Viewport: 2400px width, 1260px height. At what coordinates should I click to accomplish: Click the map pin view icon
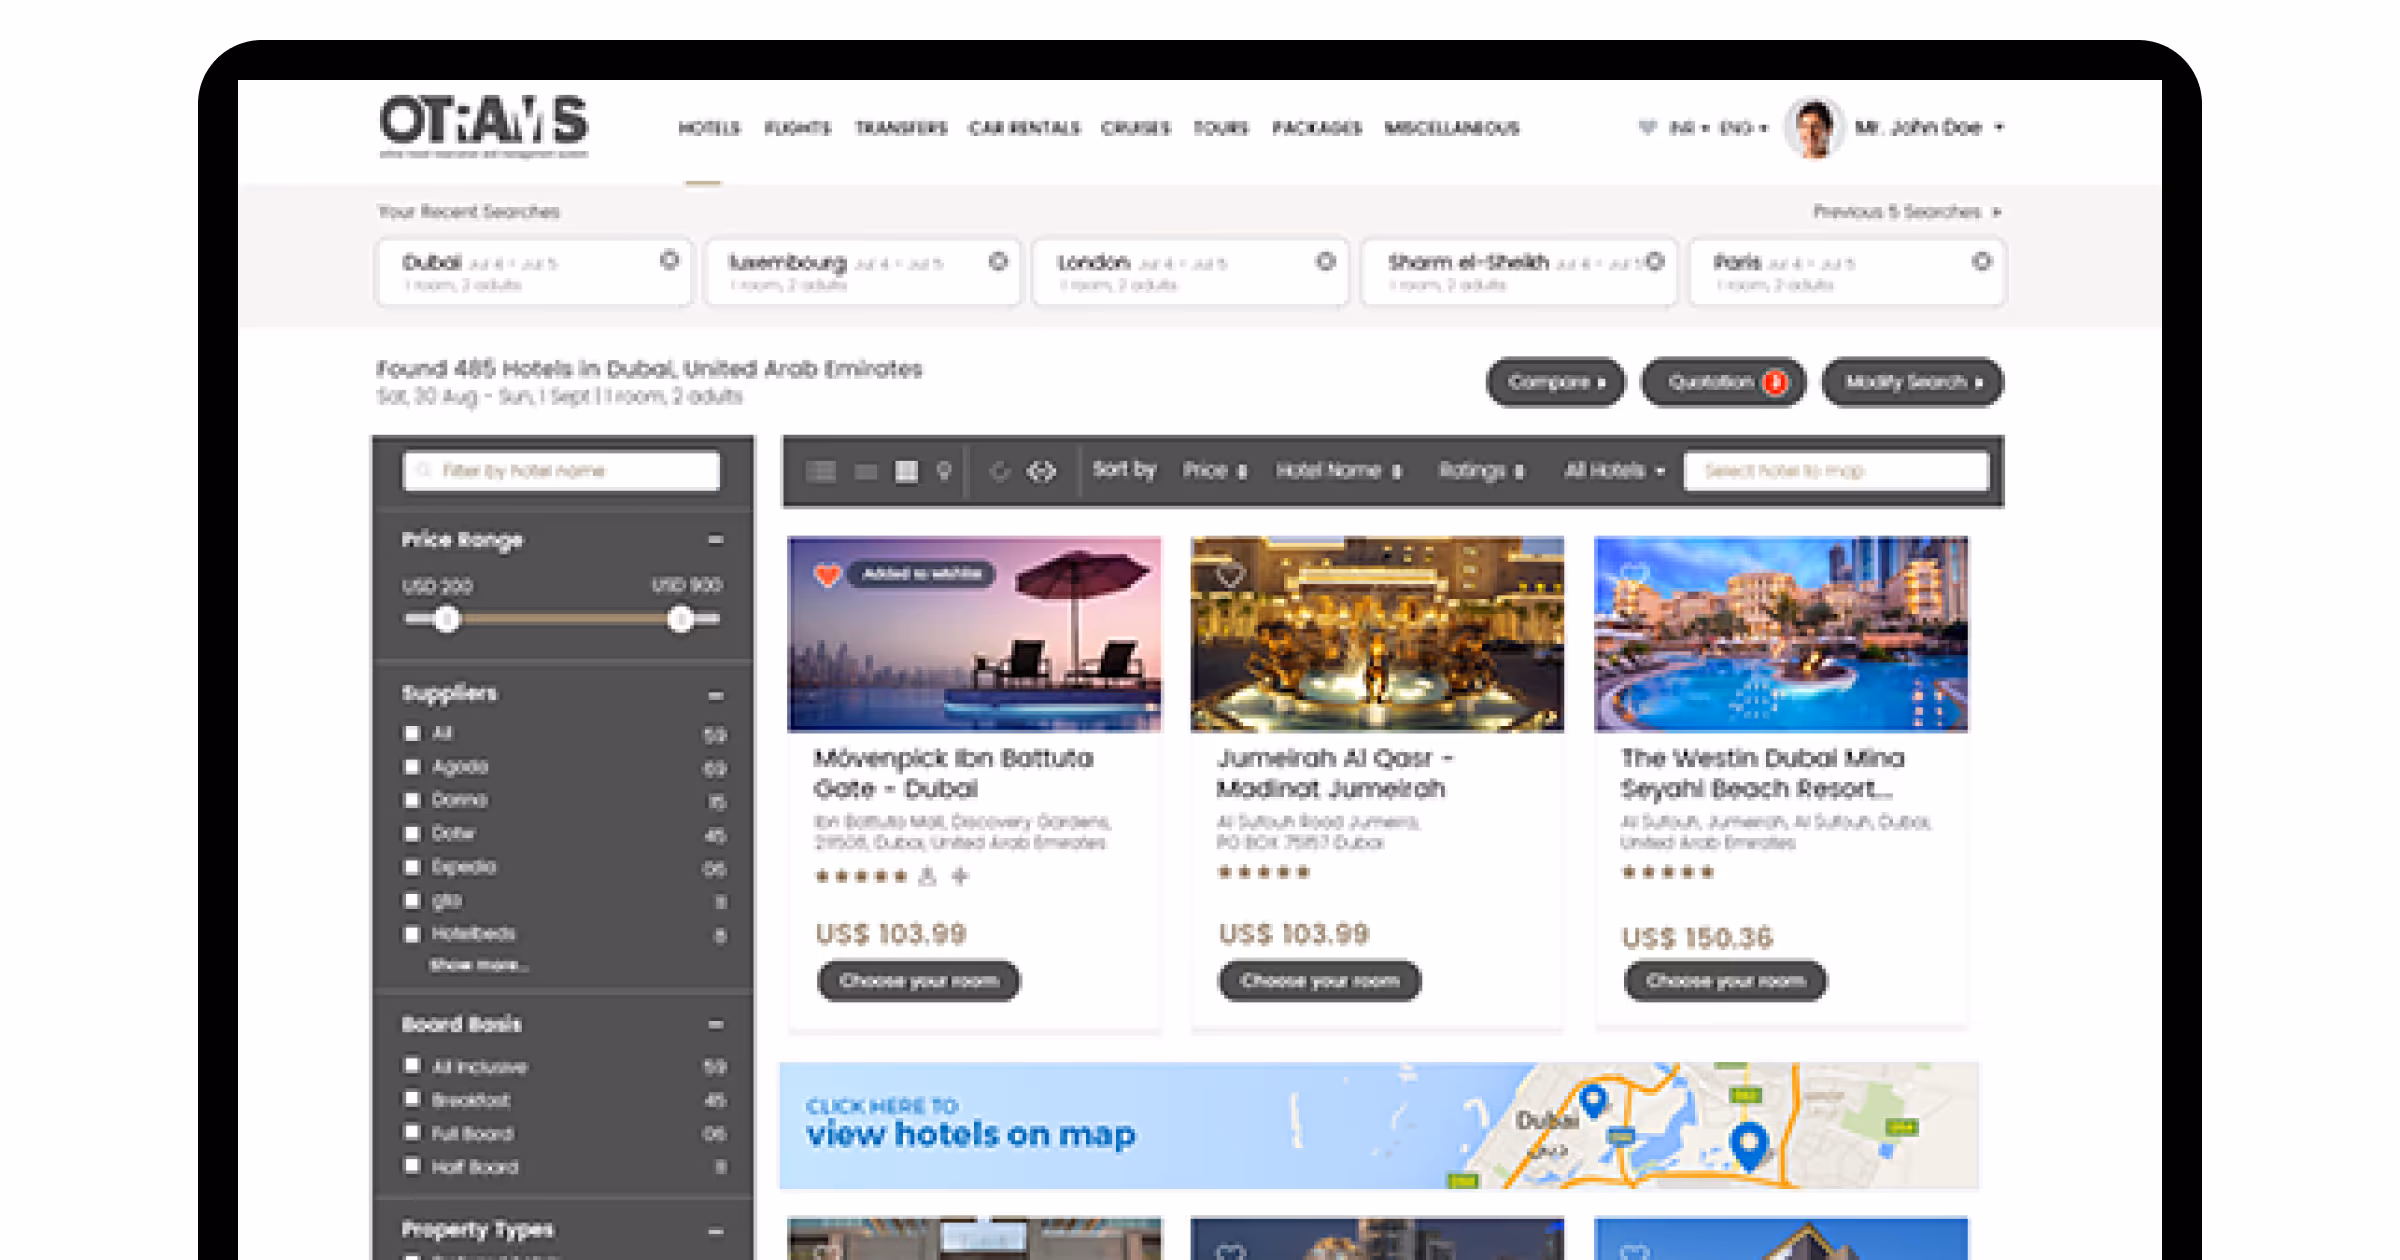click(x=944, y=471)
